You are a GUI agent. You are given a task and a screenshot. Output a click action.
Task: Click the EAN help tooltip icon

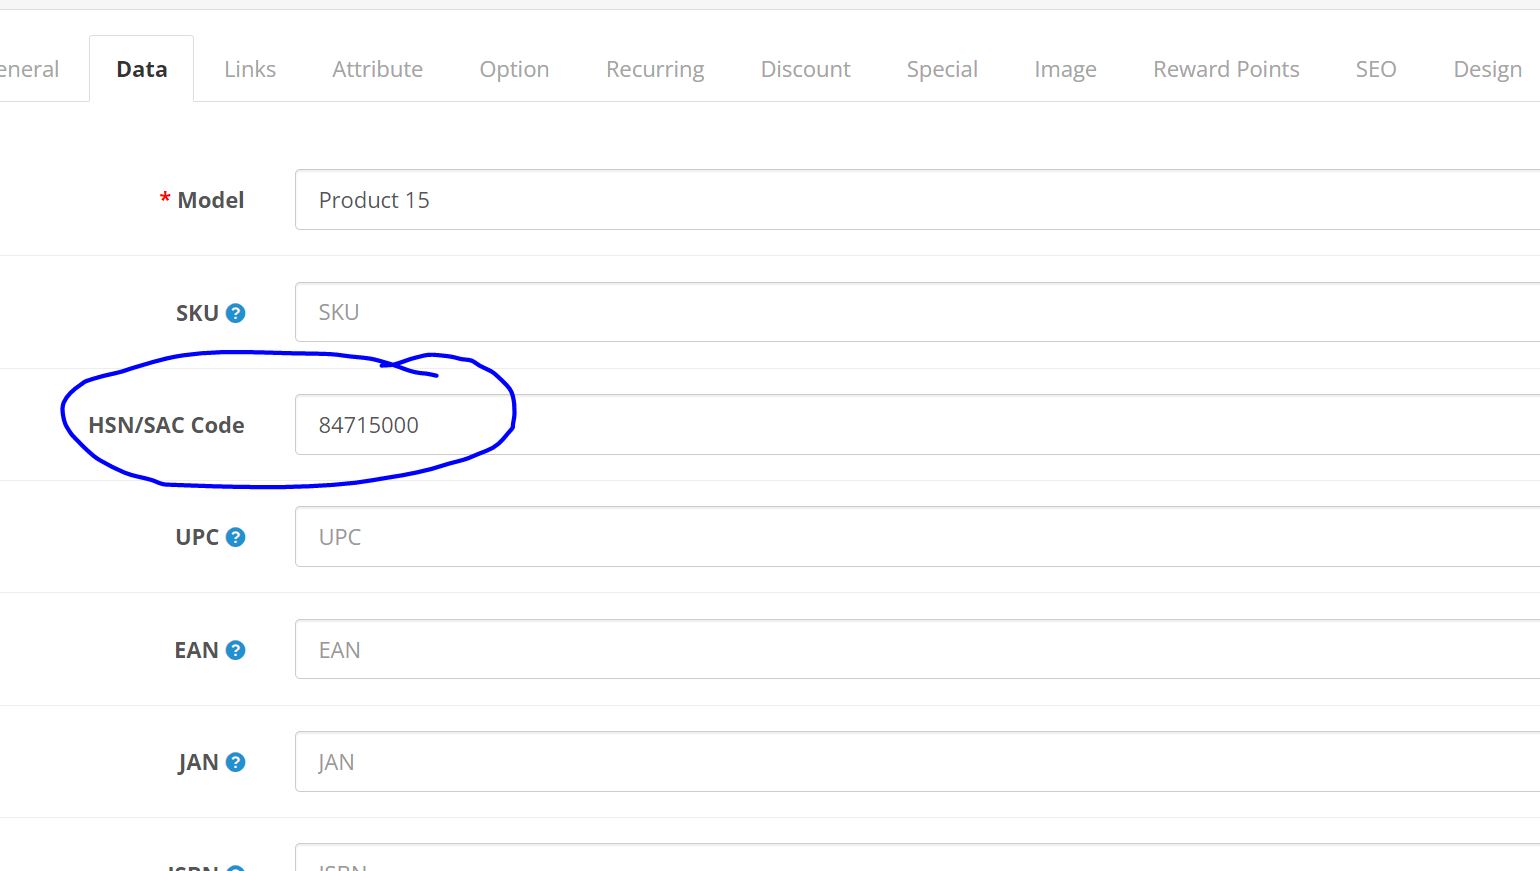pos(236,650)
